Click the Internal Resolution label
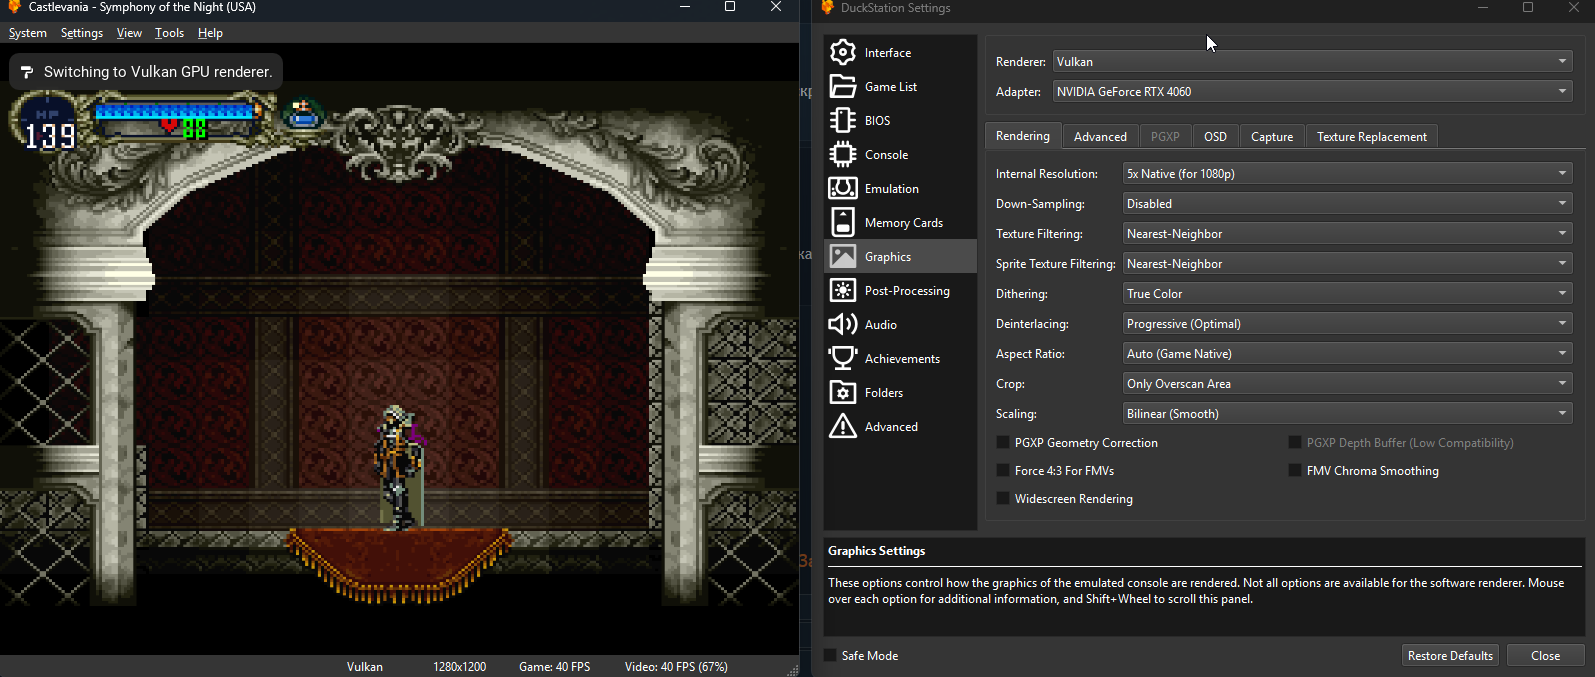1595x677 pixels. point(1046,174)
